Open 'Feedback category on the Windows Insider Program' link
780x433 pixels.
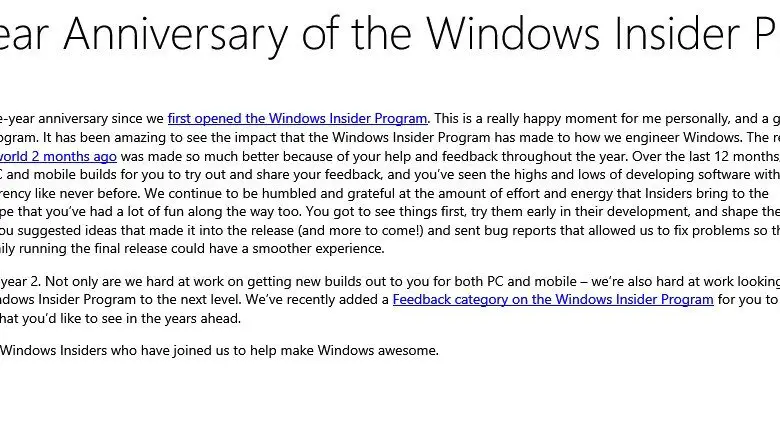click(x=553, y=299)
